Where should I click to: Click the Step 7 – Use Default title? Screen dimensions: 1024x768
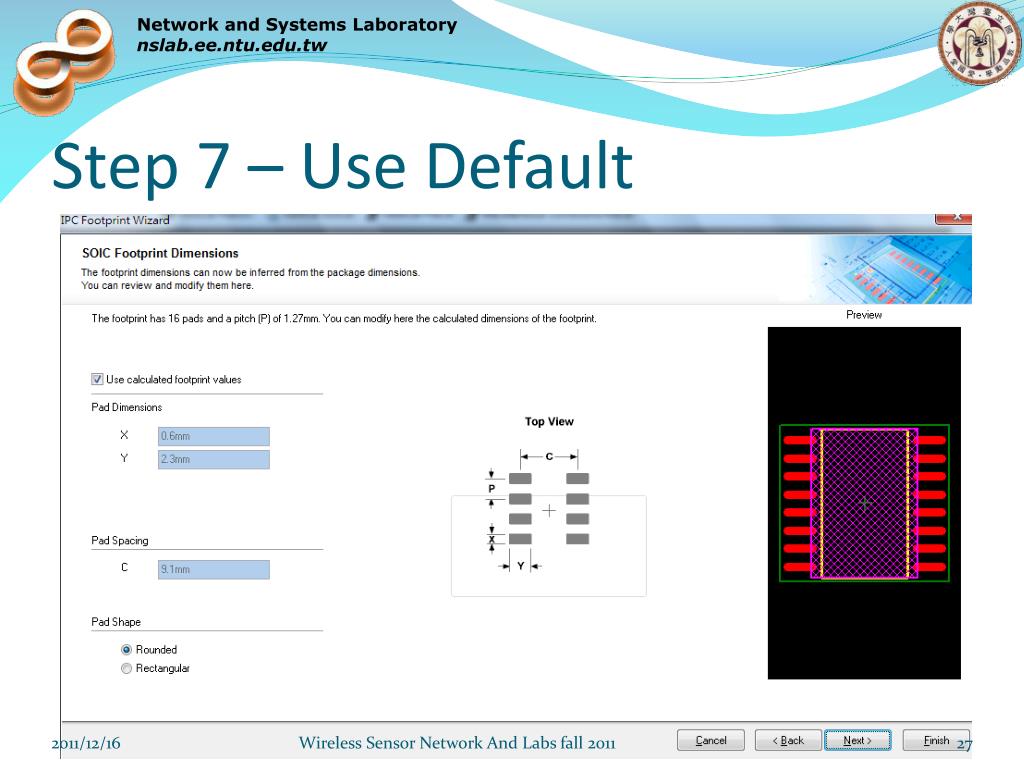click(x=343, y=167)
